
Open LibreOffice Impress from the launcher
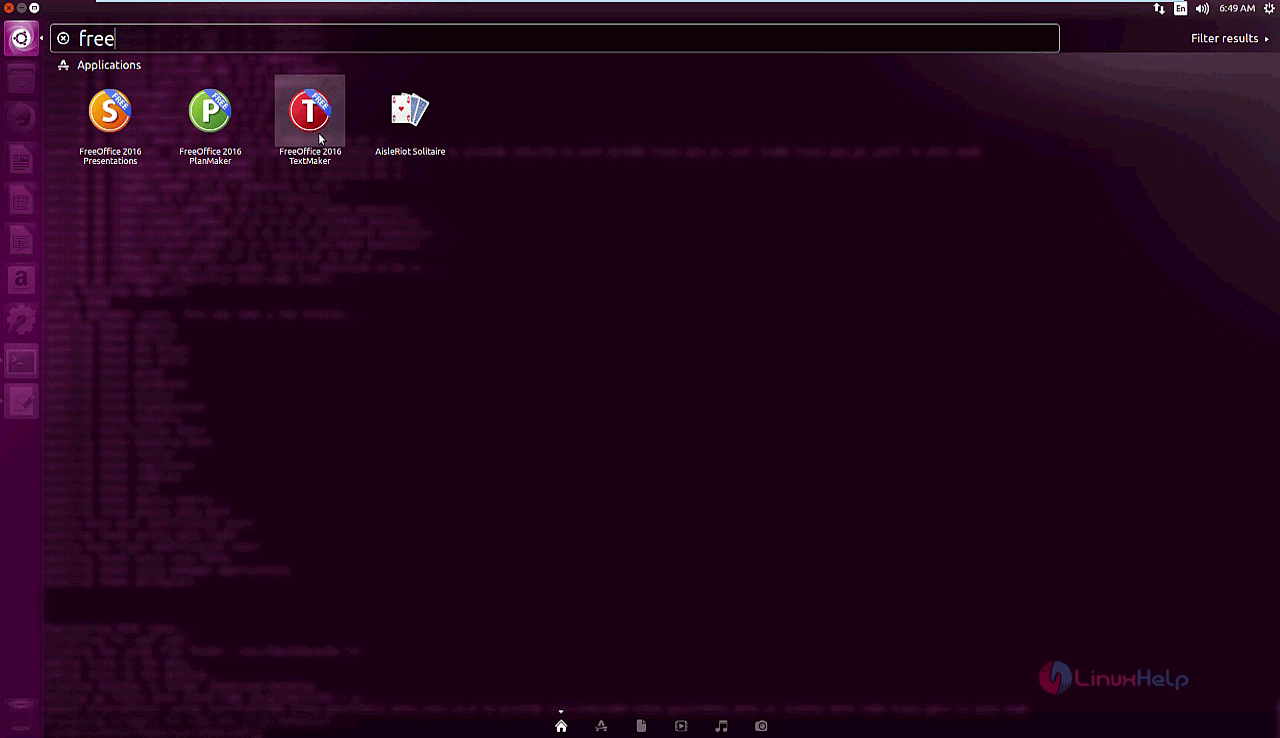[x=21, y=240]
